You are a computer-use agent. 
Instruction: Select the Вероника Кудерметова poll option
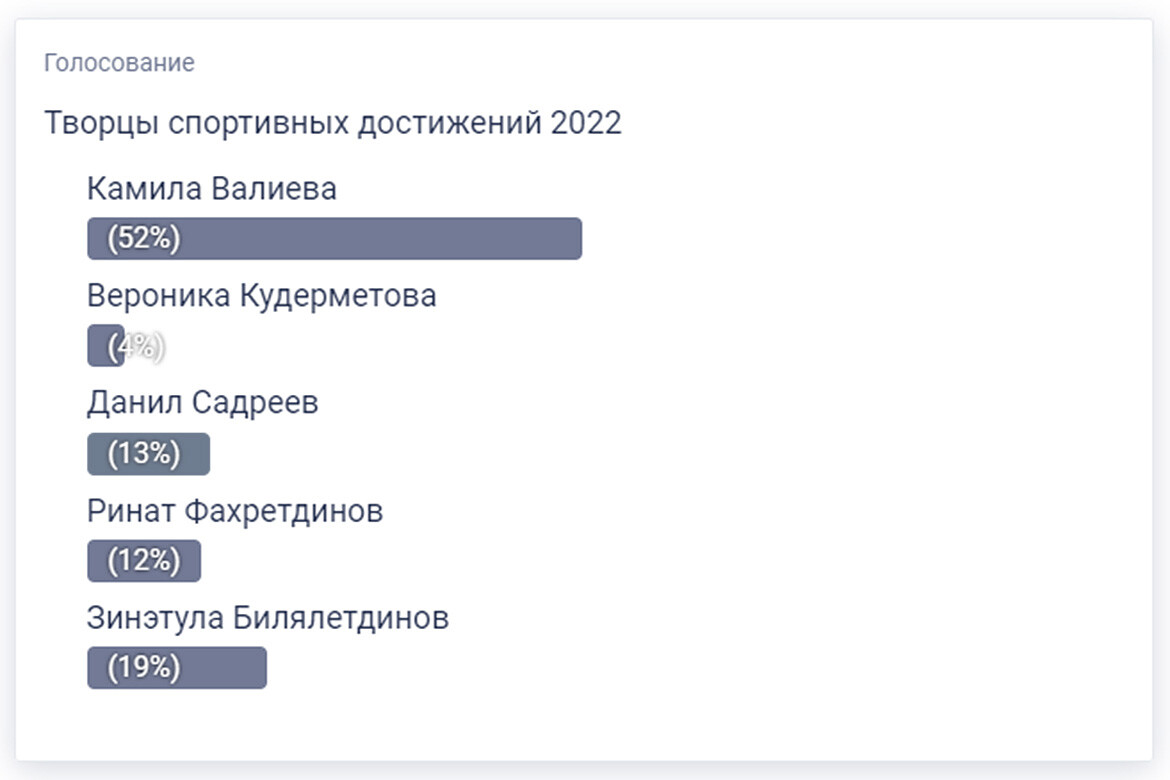pos(261,296)
